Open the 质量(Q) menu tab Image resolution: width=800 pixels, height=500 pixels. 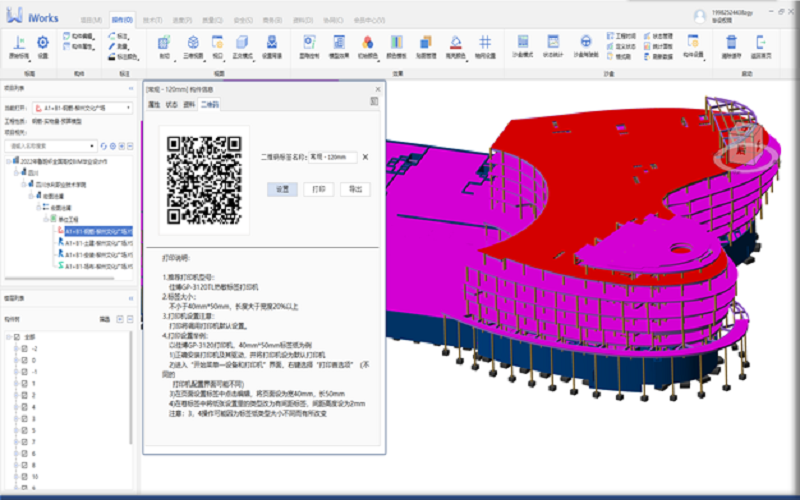pos(212,20)
